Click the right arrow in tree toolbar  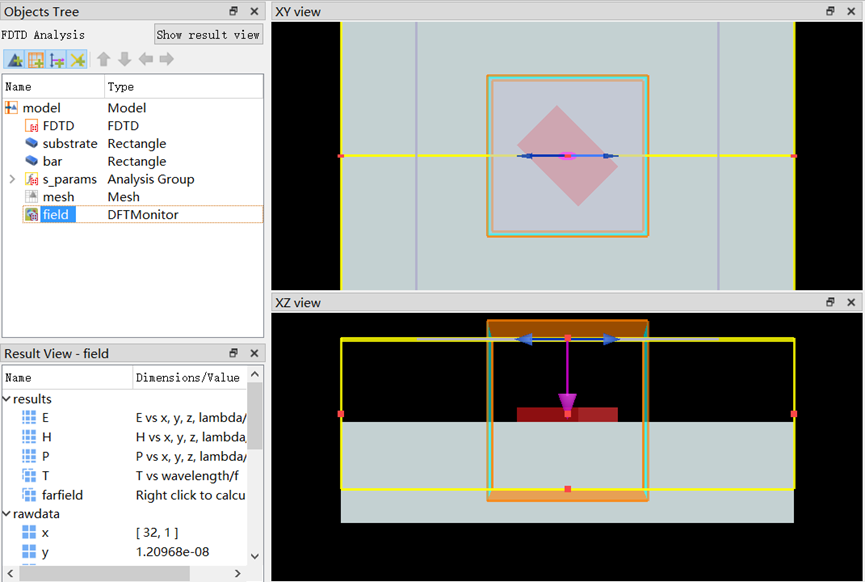point(167,59)
